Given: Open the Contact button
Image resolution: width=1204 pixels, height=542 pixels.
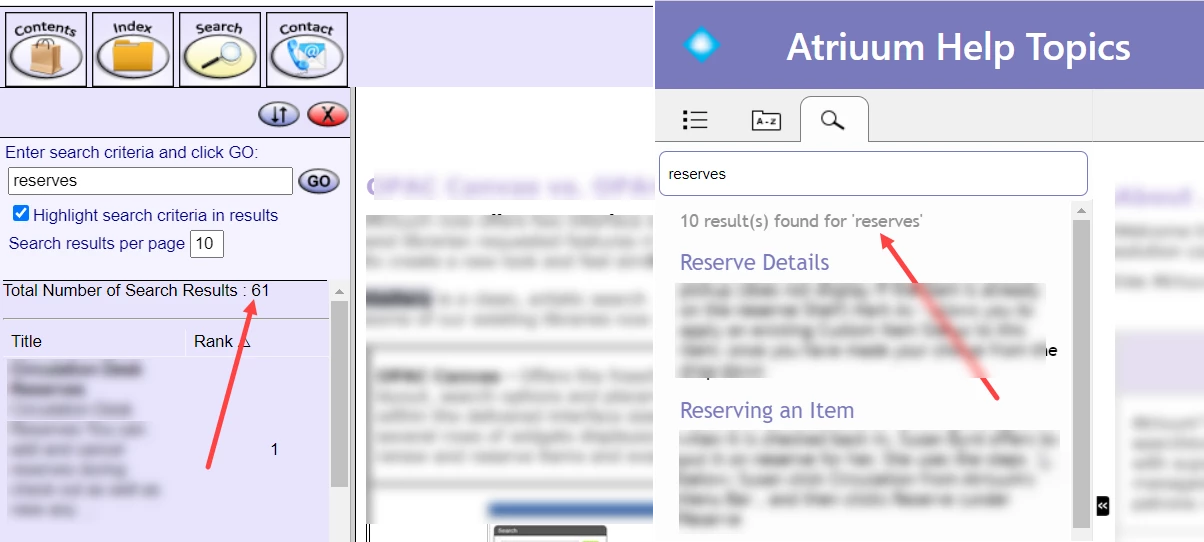Looking at the screenshot, I should [307, 50].
